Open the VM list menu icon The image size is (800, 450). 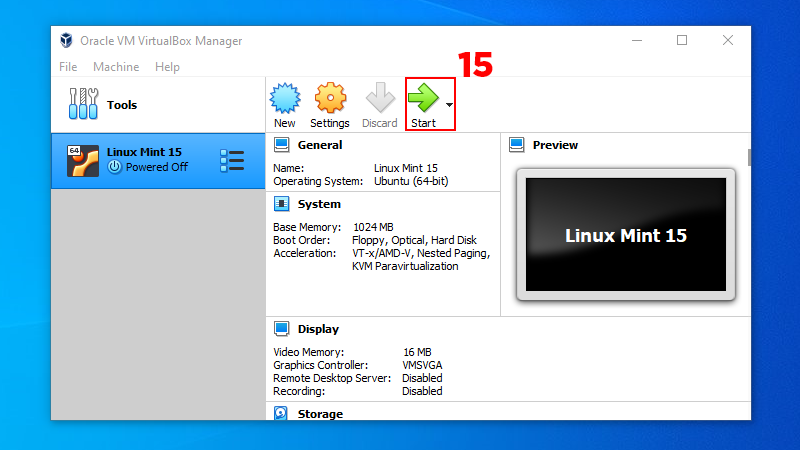click(232, 161)
